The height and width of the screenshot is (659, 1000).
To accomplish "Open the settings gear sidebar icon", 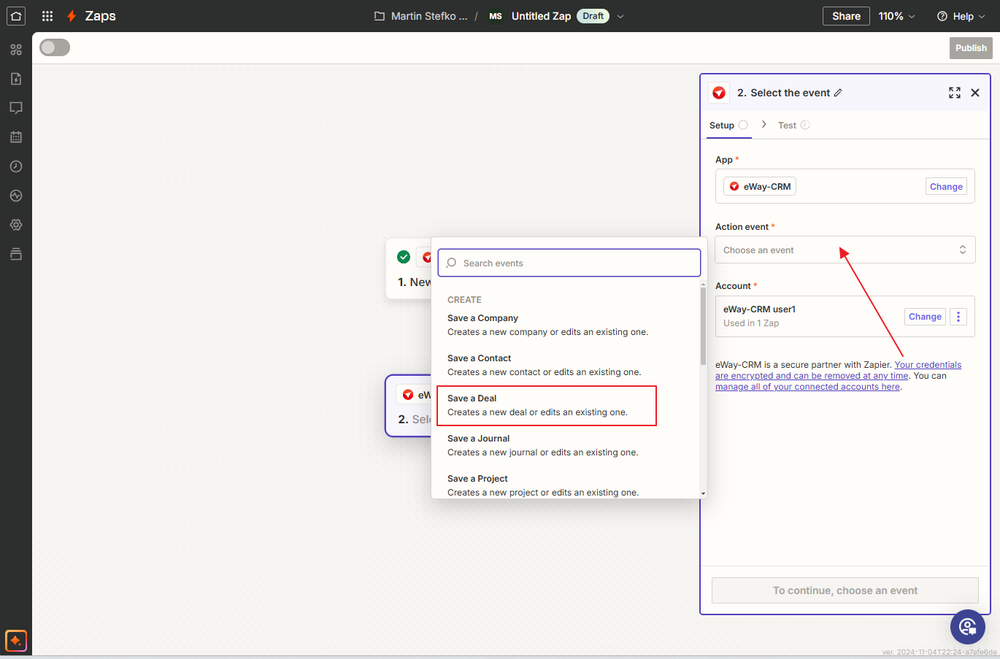I will [x=16, y=225].
